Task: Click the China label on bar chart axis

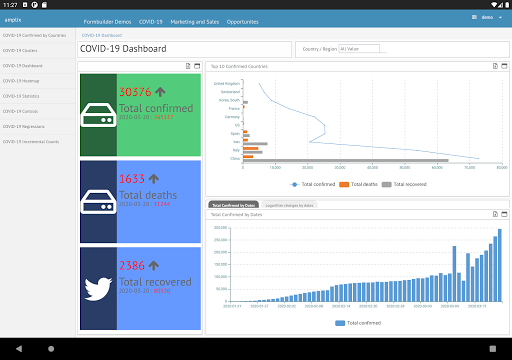Action: [x=235, y=158]
